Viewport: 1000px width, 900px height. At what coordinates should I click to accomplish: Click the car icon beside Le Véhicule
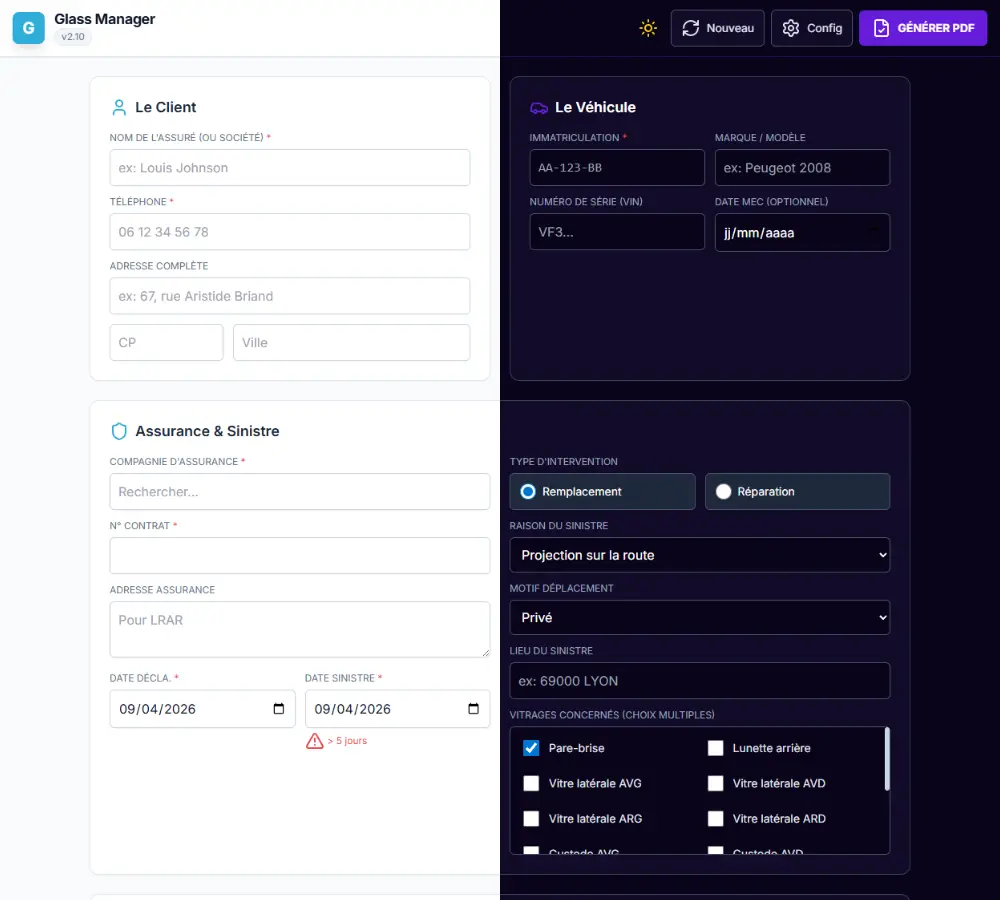pyautogui.click(x=539, y=106)
